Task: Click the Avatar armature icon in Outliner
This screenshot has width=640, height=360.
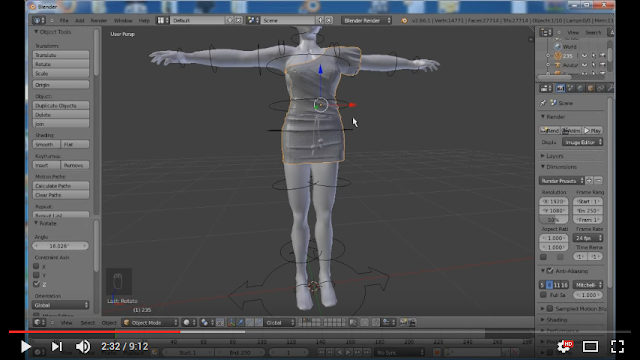Action: [x=558, y=65]
